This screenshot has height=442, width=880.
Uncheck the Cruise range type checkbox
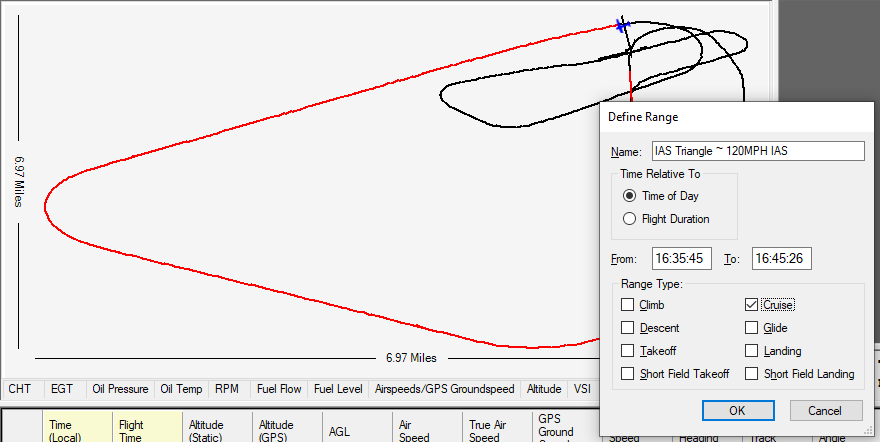[751, 305]
